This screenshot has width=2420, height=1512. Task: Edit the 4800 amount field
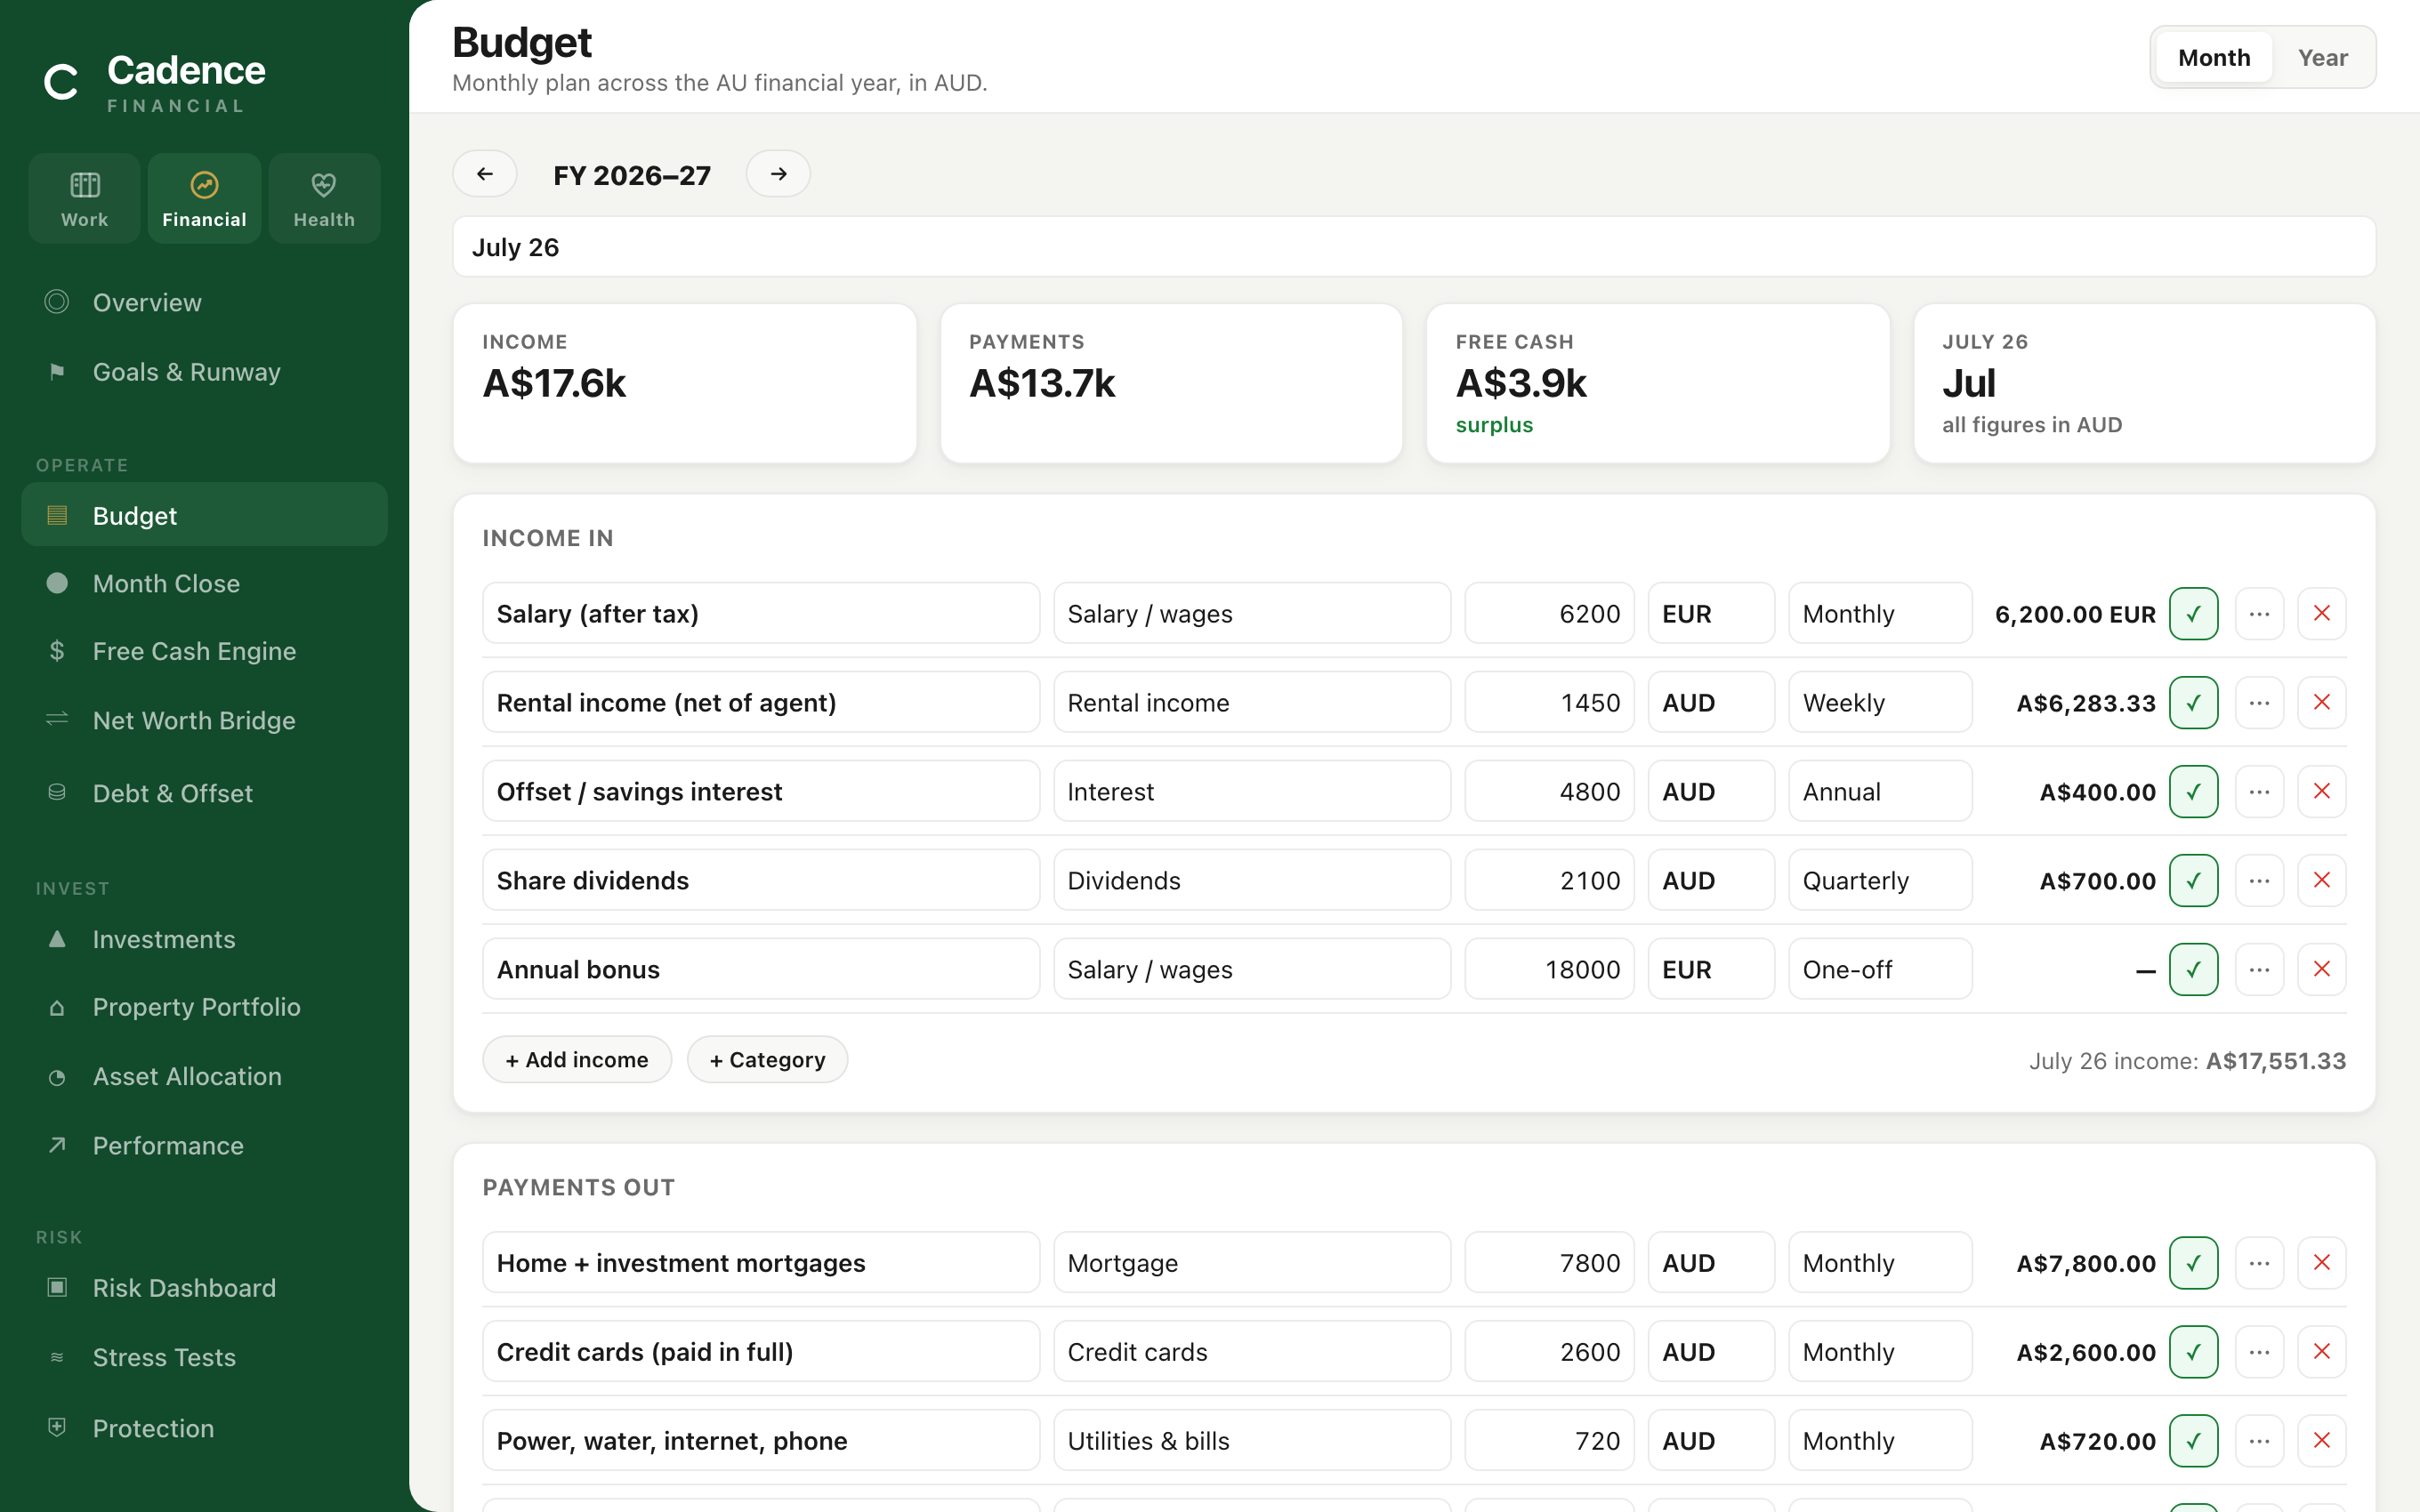1549,791
